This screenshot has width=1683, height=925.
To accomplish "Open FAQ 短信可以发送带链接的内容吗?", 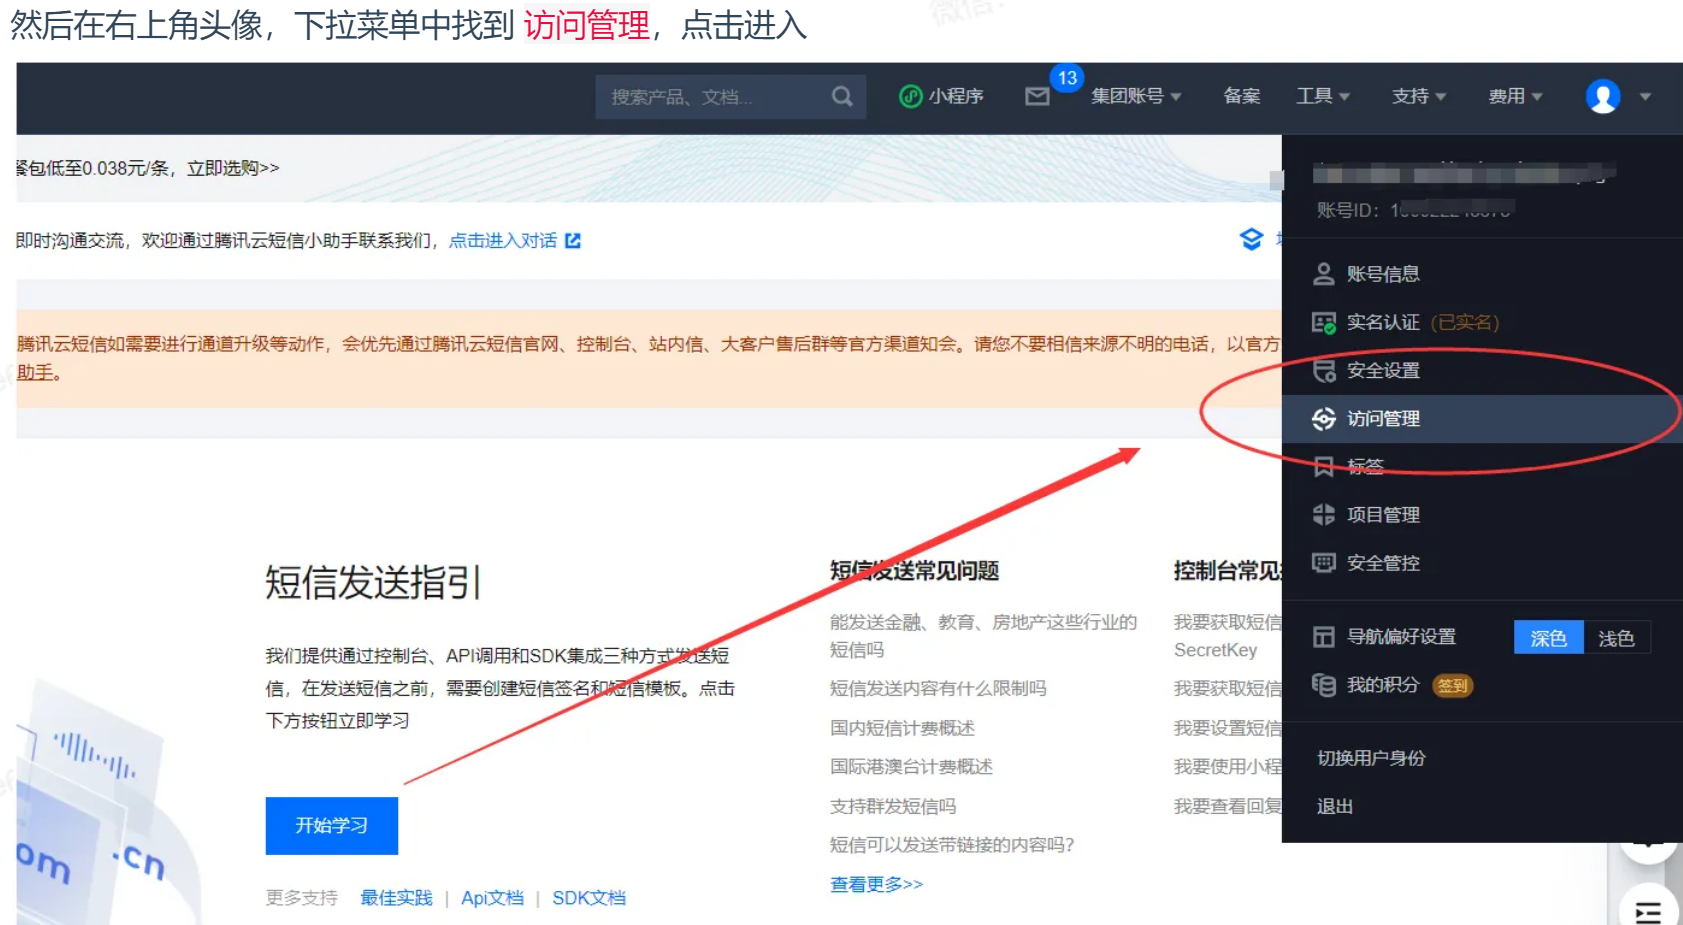I will 952,845.
